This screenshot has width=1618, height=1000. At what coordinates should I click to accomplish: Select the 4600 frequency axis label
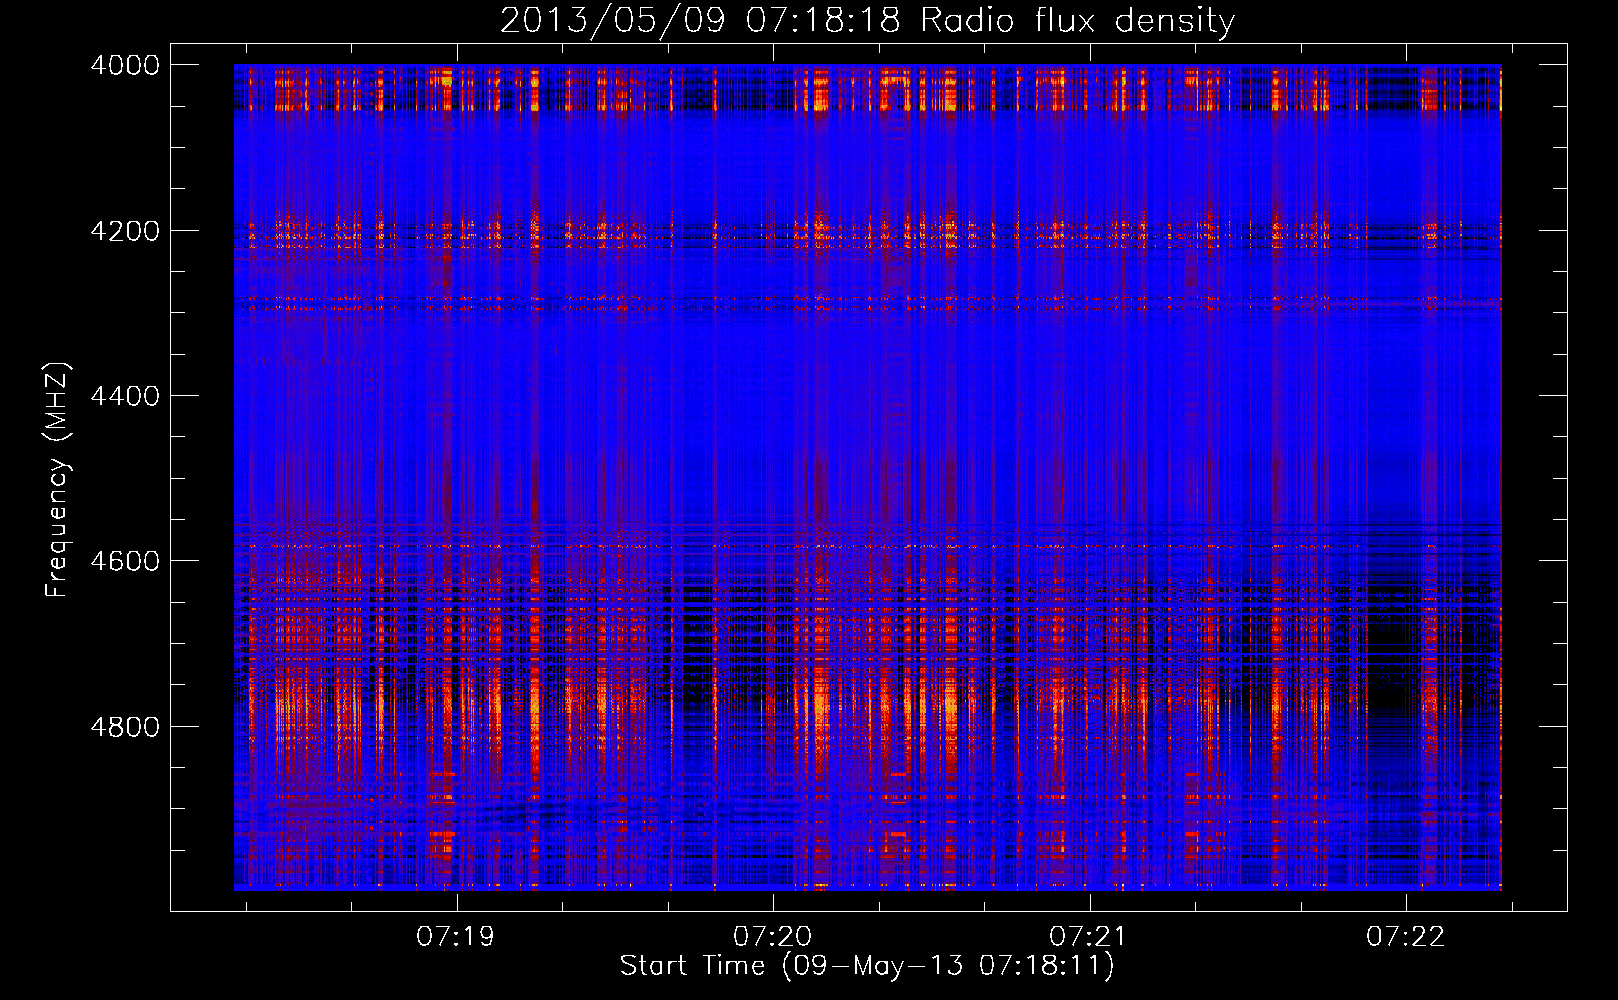click(x=125, y=561)
